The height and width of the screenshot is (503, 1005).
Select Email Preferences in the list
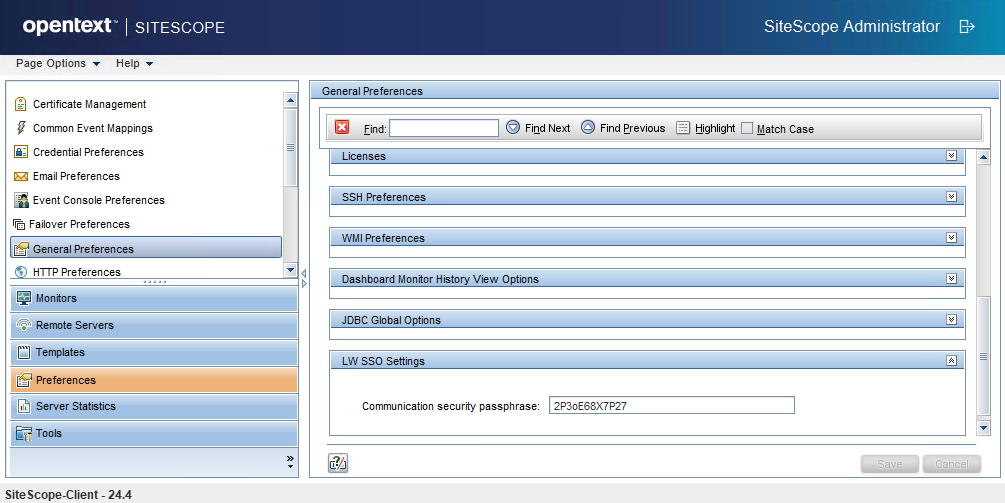tap(76, 176)
